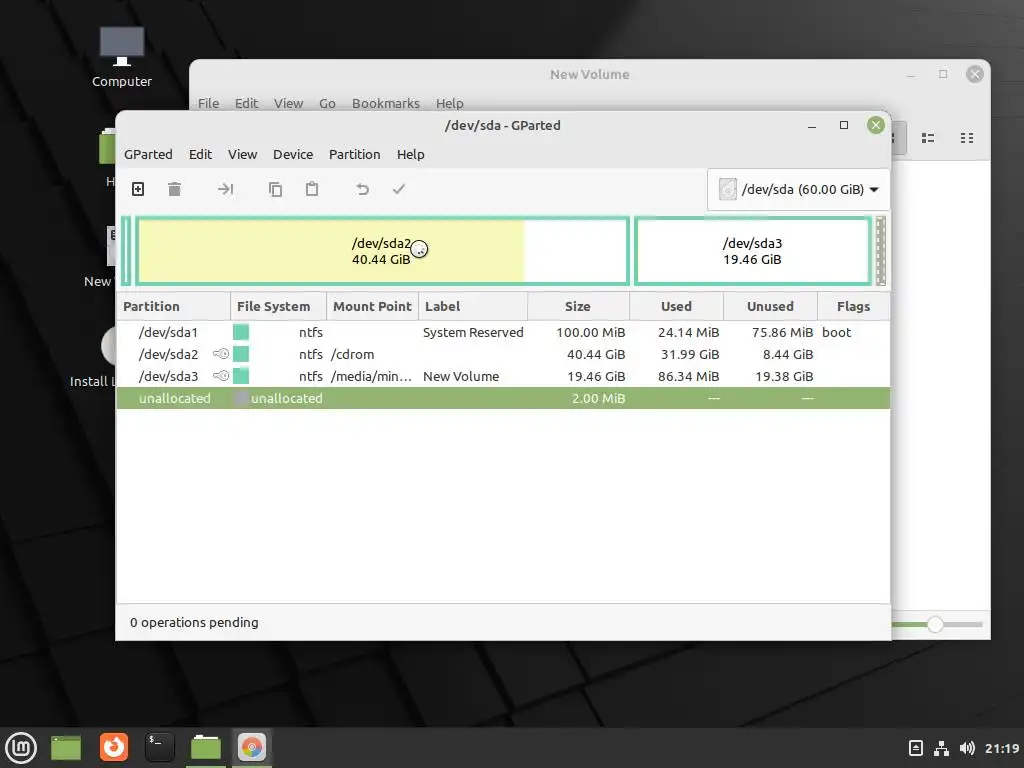Click the Delete partition trash icon
The image size is (1024, 768).
pyautogui.click(x=174, y=189)
